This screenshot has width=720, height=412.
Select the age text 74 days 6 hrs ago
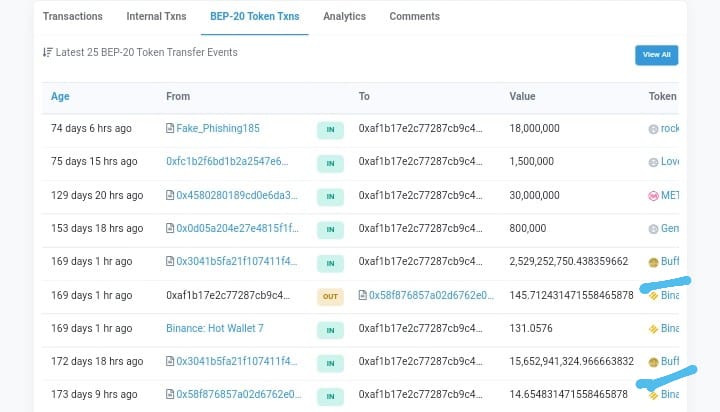click(91, 128)
